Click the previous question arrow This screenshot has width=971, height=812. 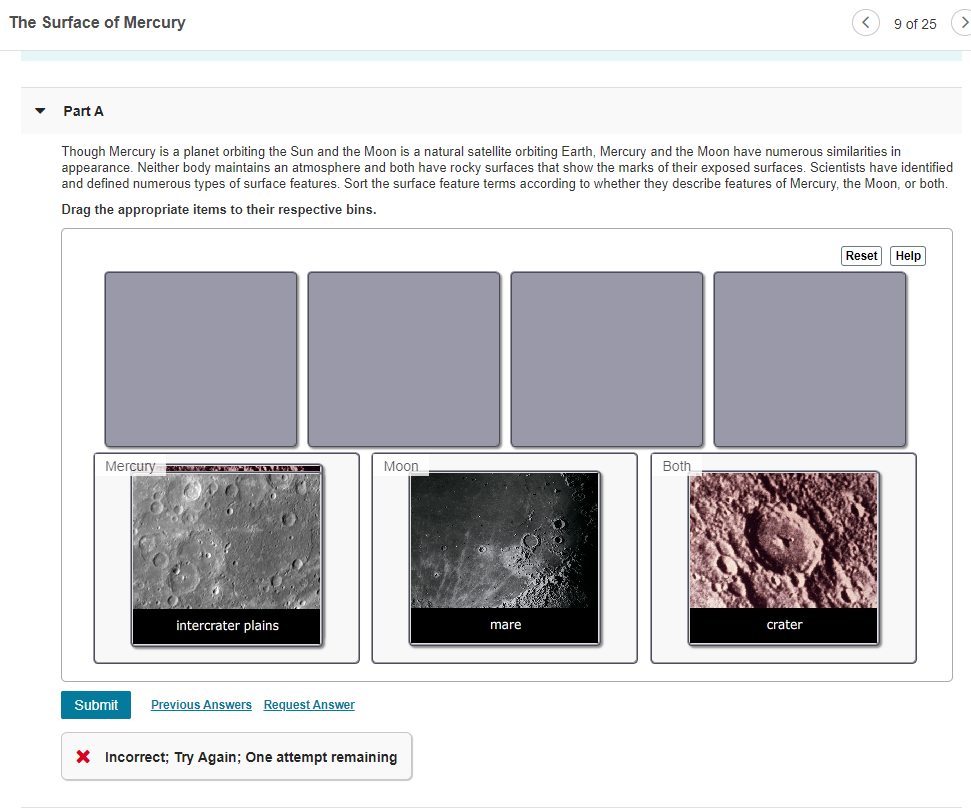[866, 22]
